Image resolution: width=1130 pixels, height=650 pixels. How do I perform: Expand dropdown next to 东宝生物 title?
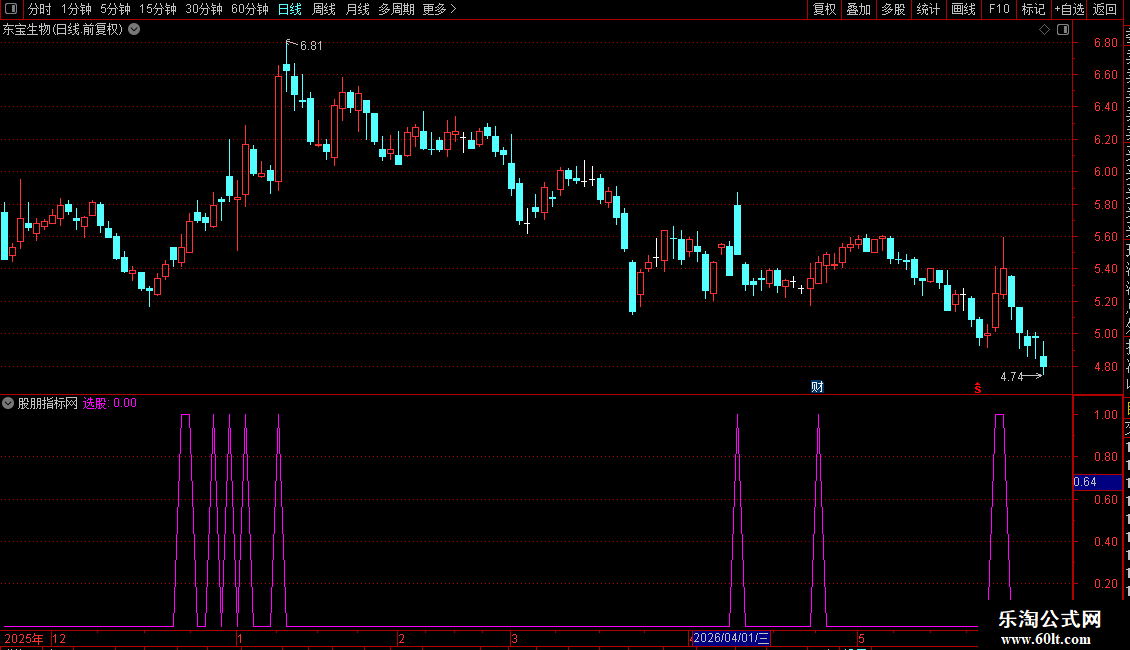coord(134,30)
